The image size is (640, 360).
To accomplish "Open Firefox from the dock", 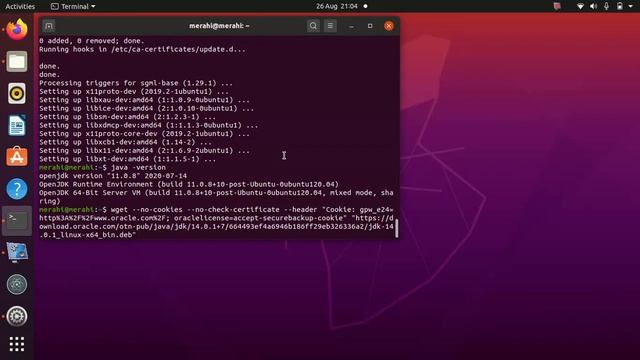I will (x=17, y=29).
